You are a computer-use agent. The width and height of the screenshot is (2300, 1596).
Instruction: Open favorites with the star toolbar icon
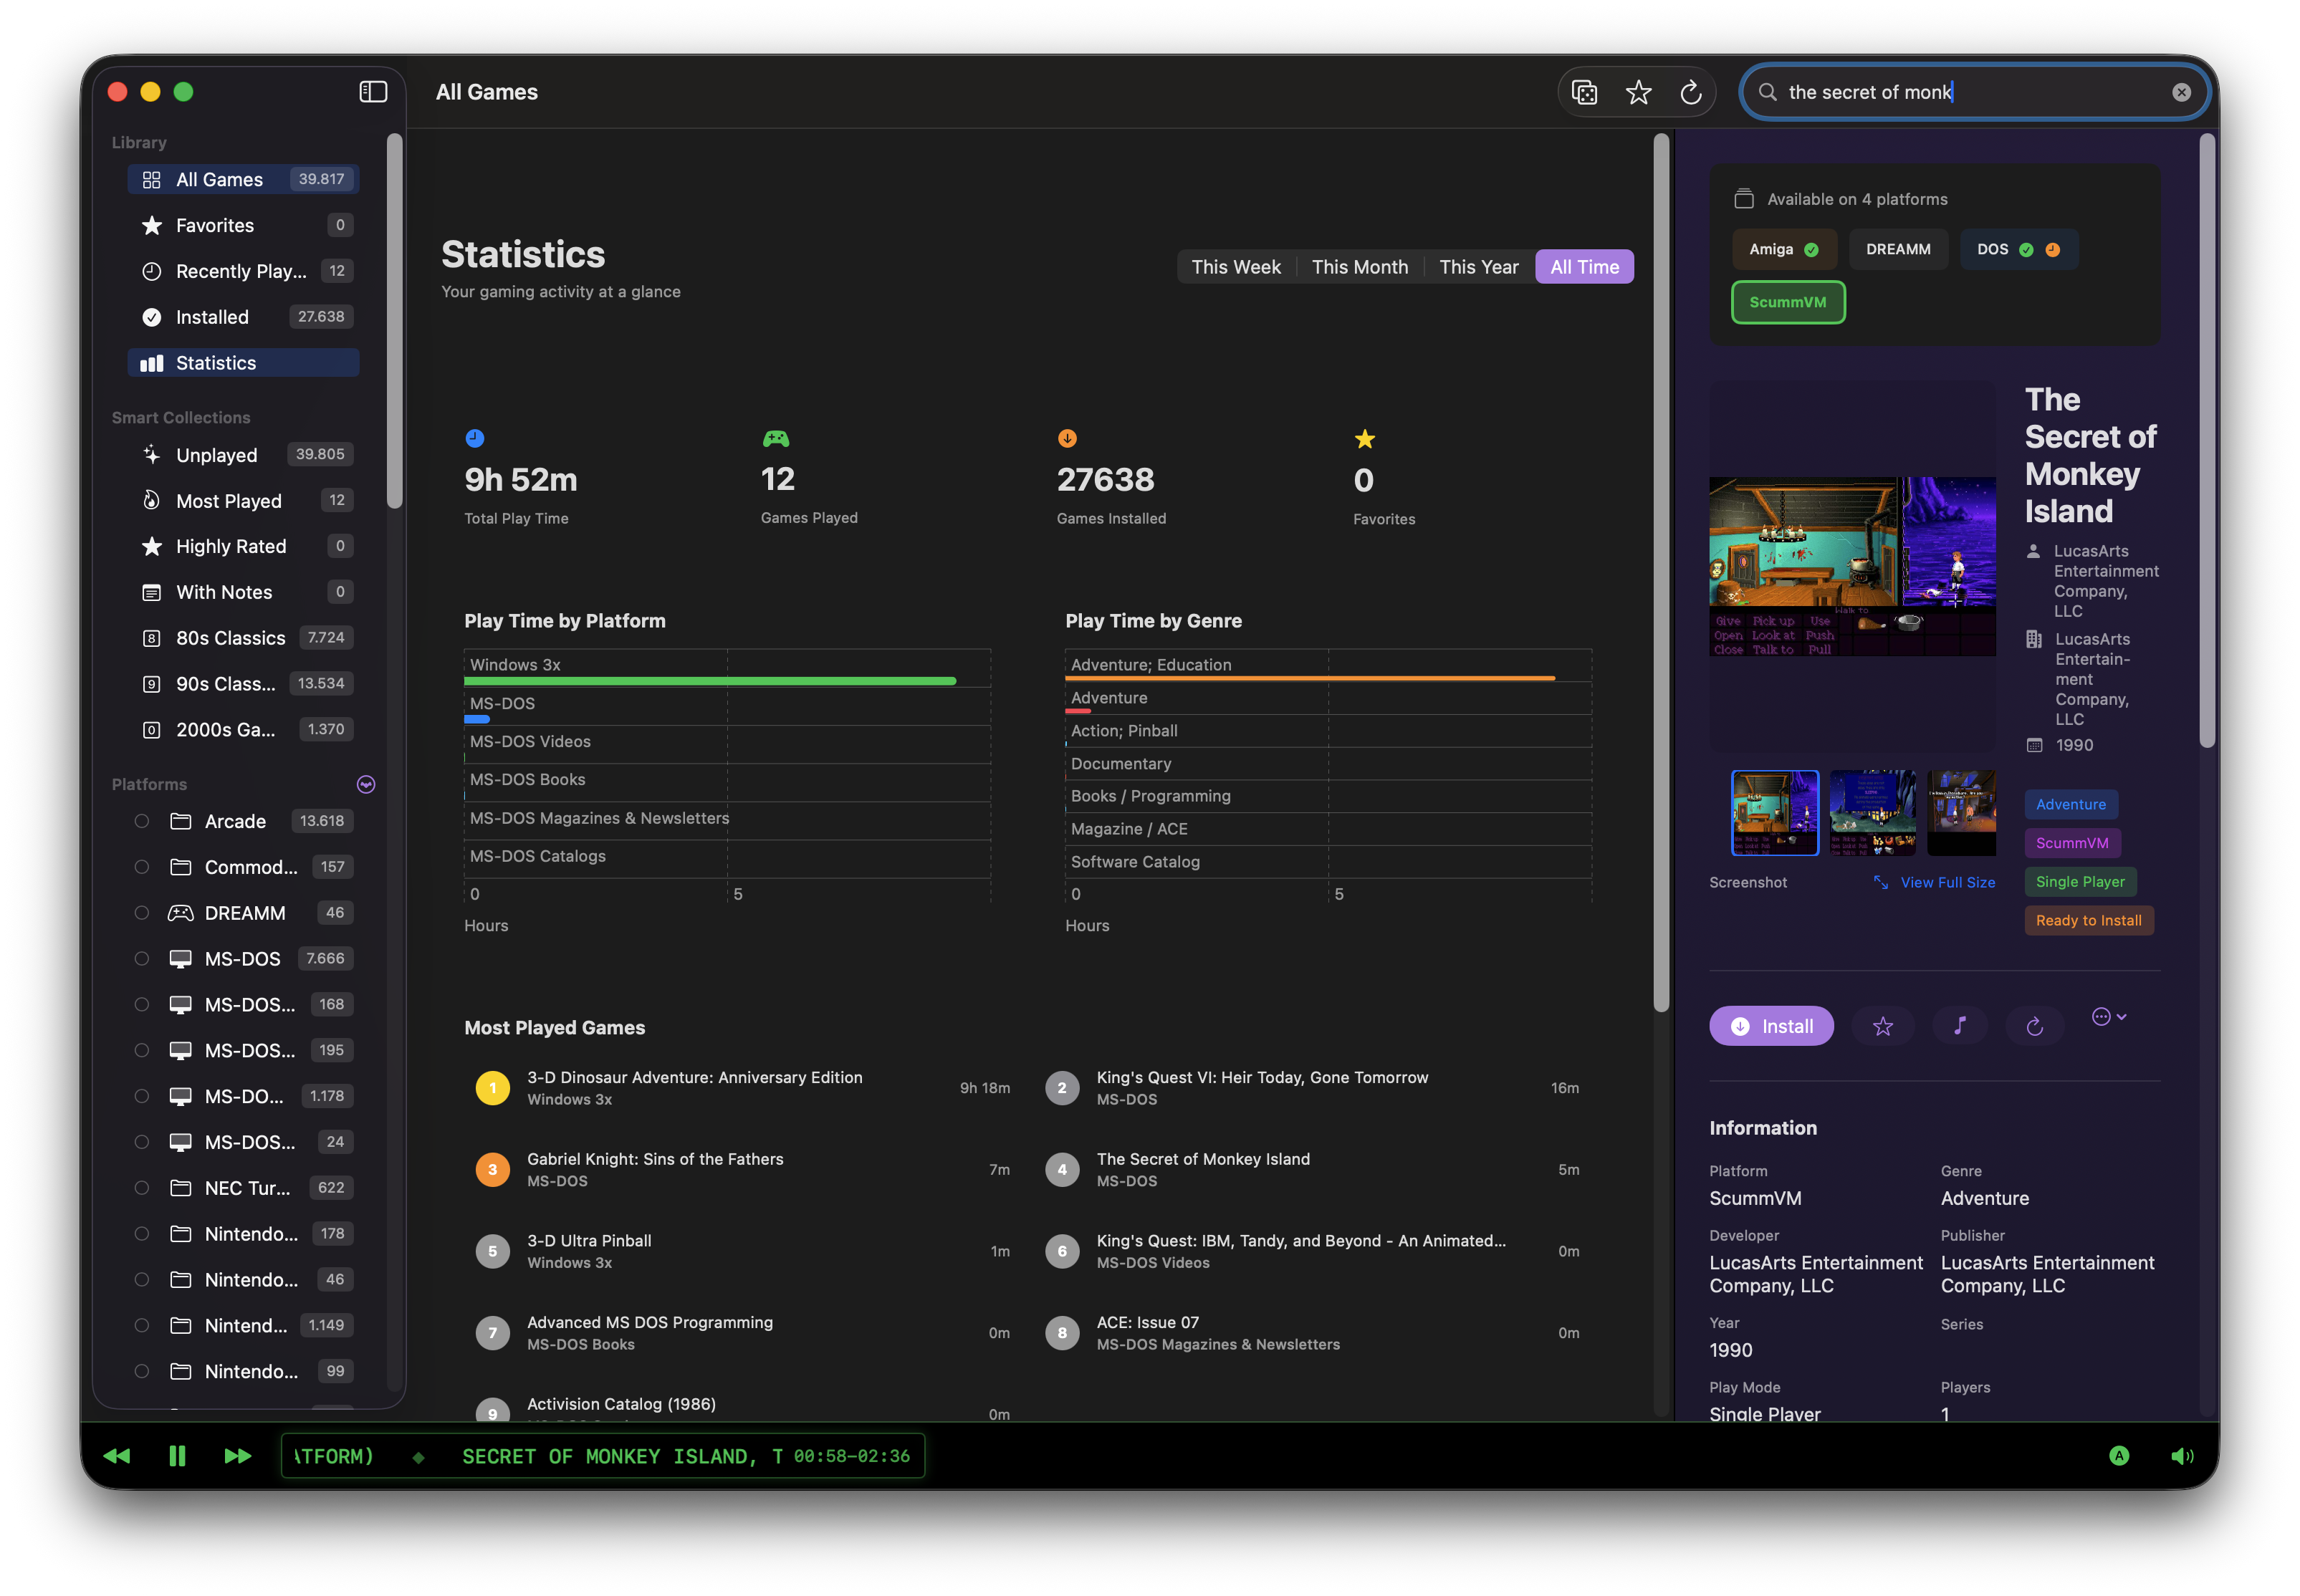(1638, 91)
